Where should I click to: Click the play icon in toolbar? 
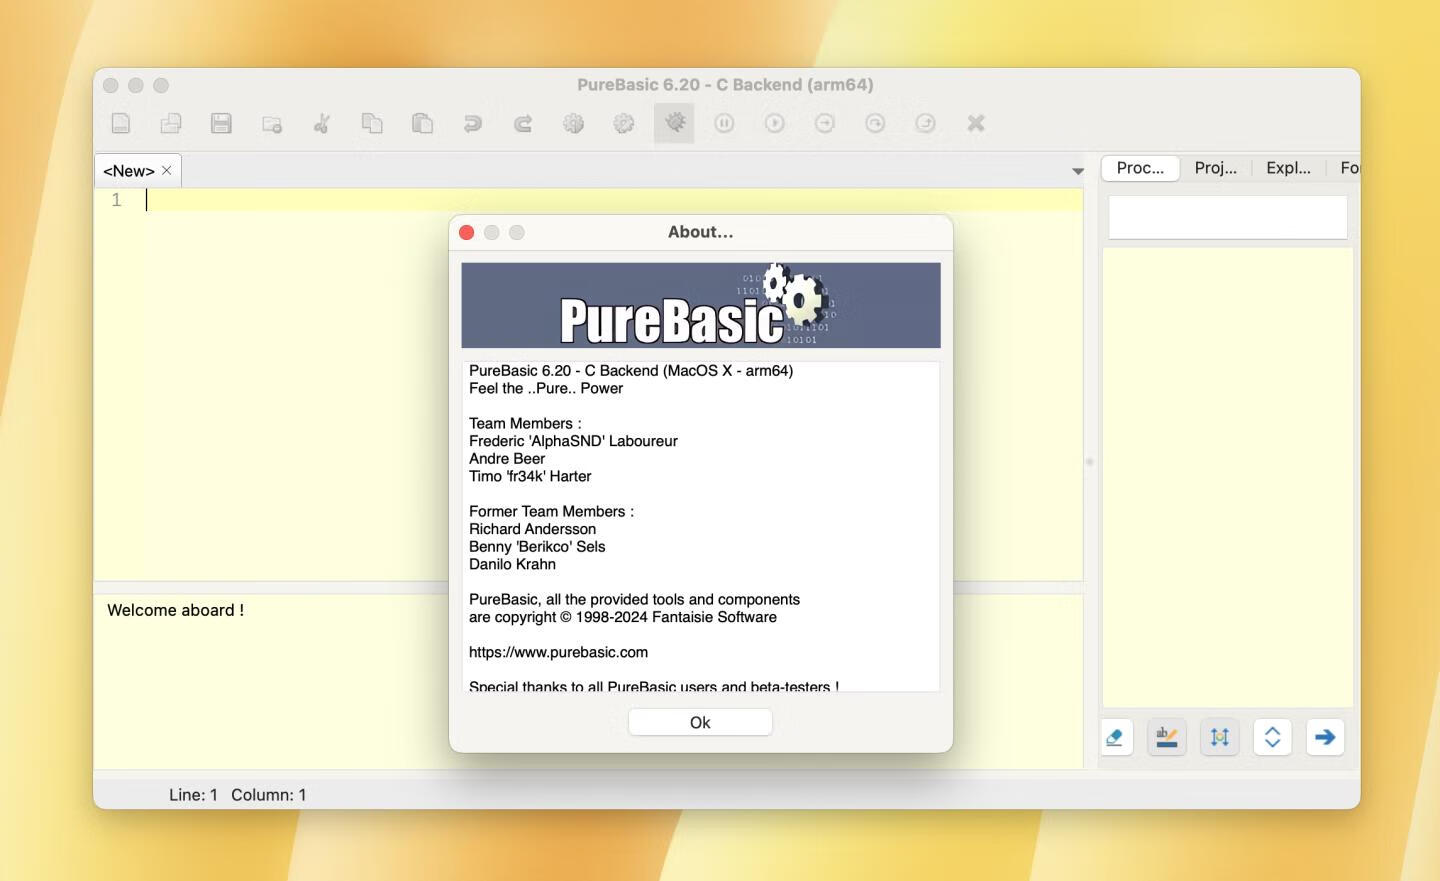pos(775,123)
